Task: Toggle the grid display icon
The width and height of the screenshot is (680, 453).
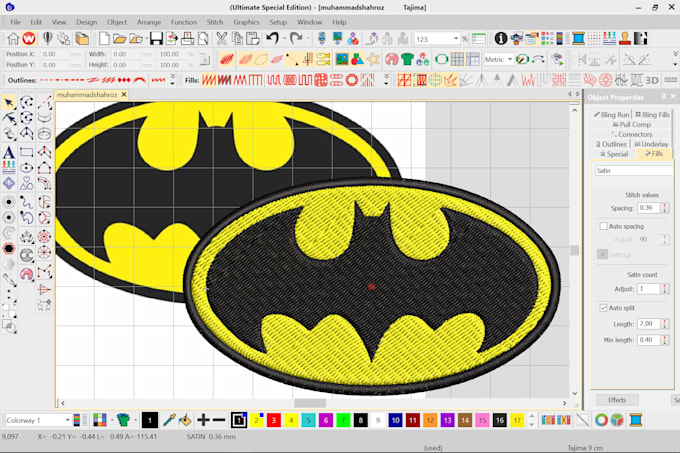Action: pyautogui.click(x=457, y=59)
